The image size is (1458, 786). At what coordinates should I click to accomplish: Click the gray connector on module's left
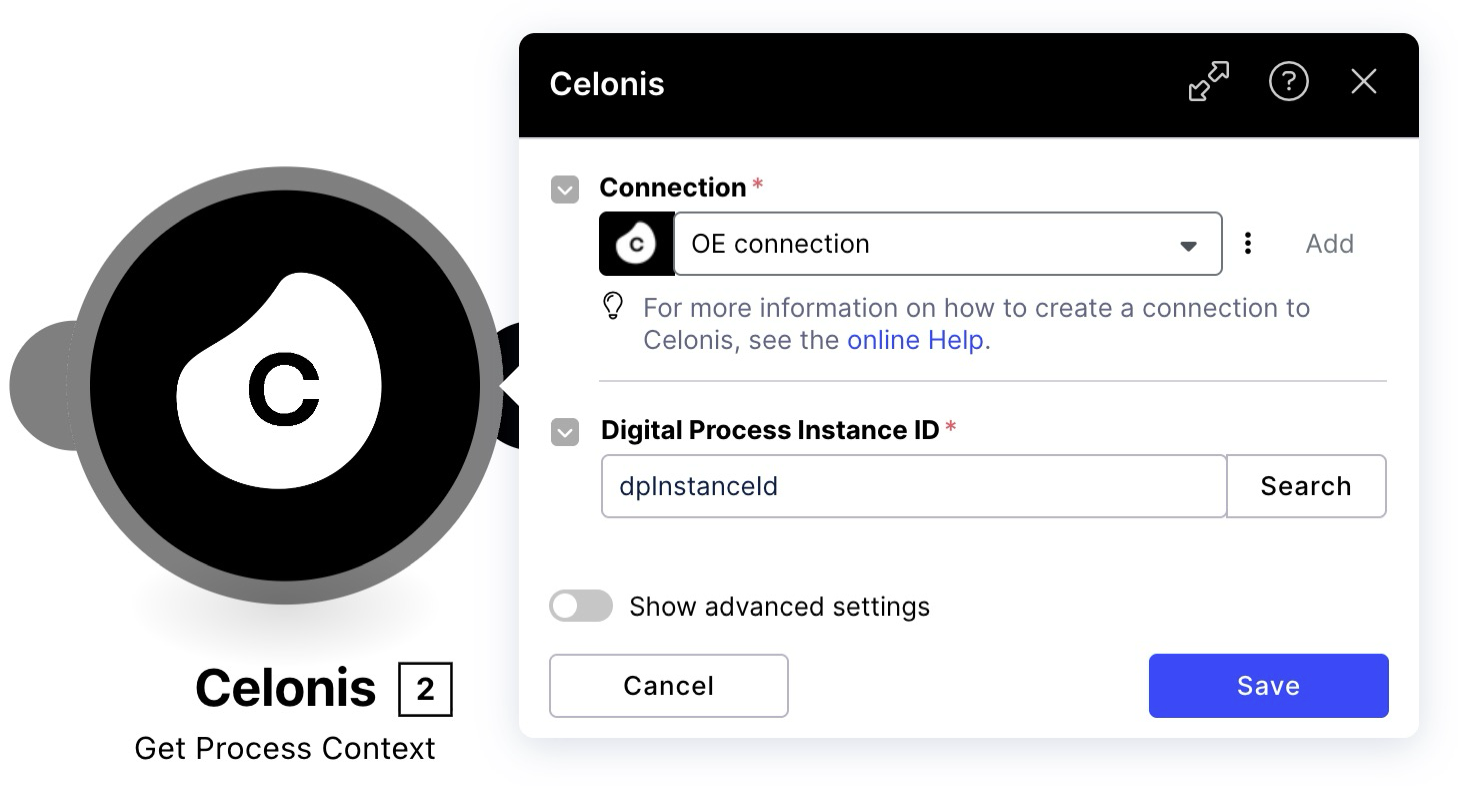coord(40,385)
